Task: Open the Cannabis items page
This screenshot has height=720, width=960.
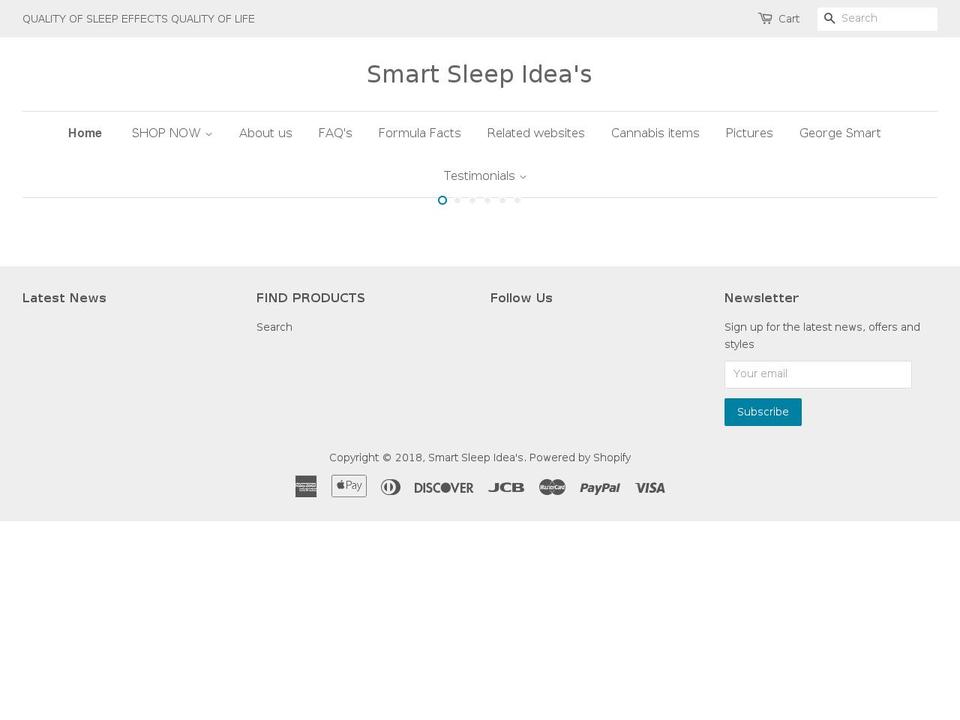Action: (655, 133)
